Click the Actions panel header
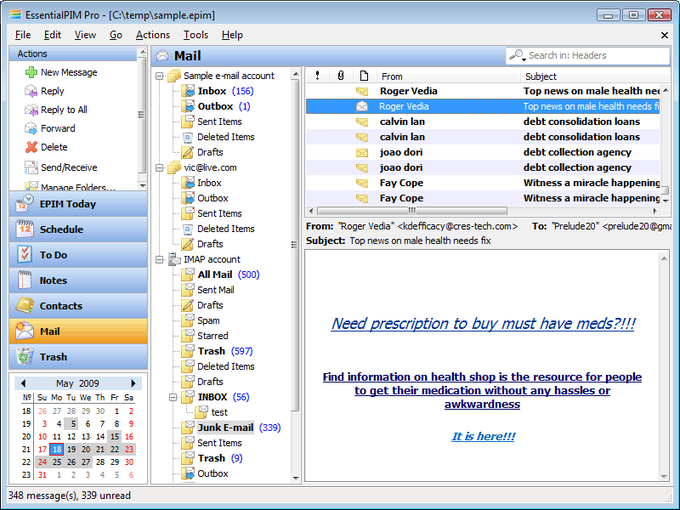Image resolution: width=680 pixels, height=510 pixels. point(73,54)
